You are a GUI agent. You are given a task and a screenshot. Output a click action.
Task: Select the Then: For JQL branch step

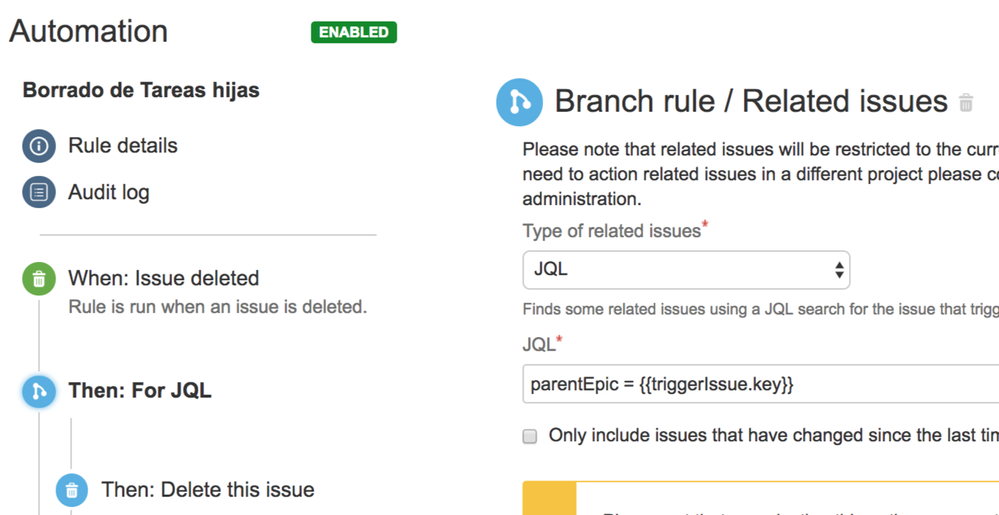coord(140,391)
